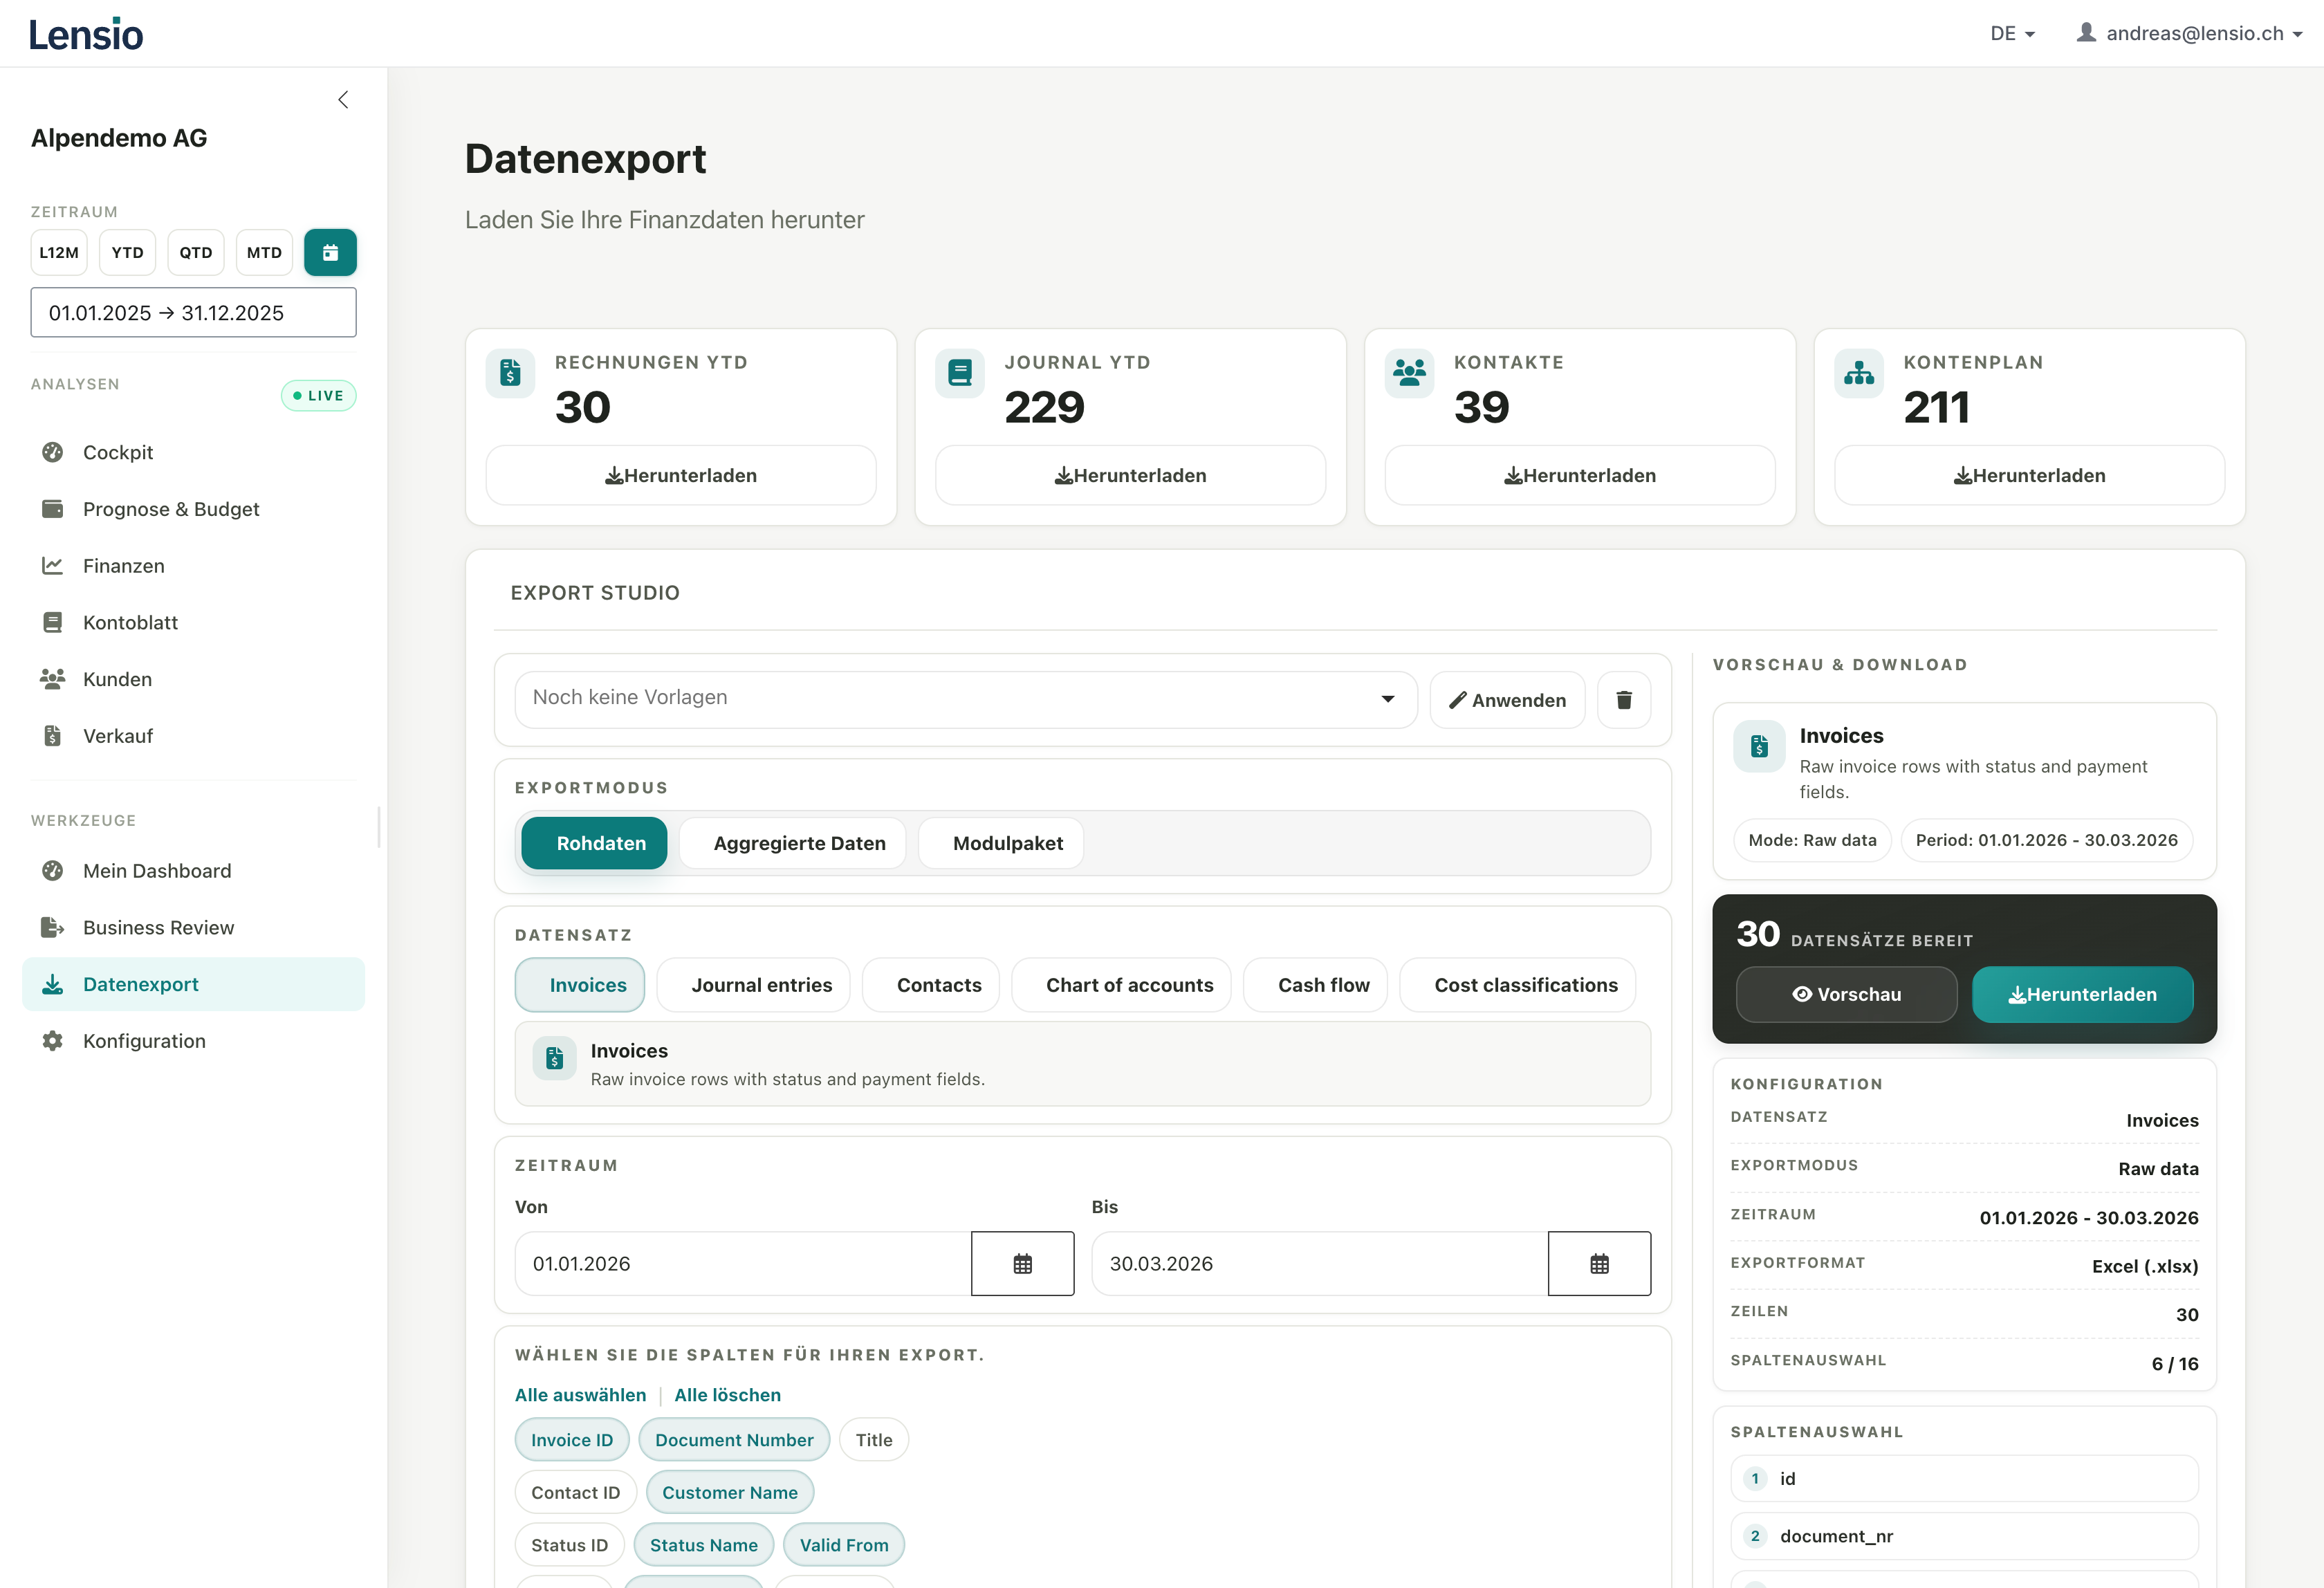Expand the Noch keine Vorlagen template dropdown
Screen dimensions: 2324x1588
[x=965, y=698]
